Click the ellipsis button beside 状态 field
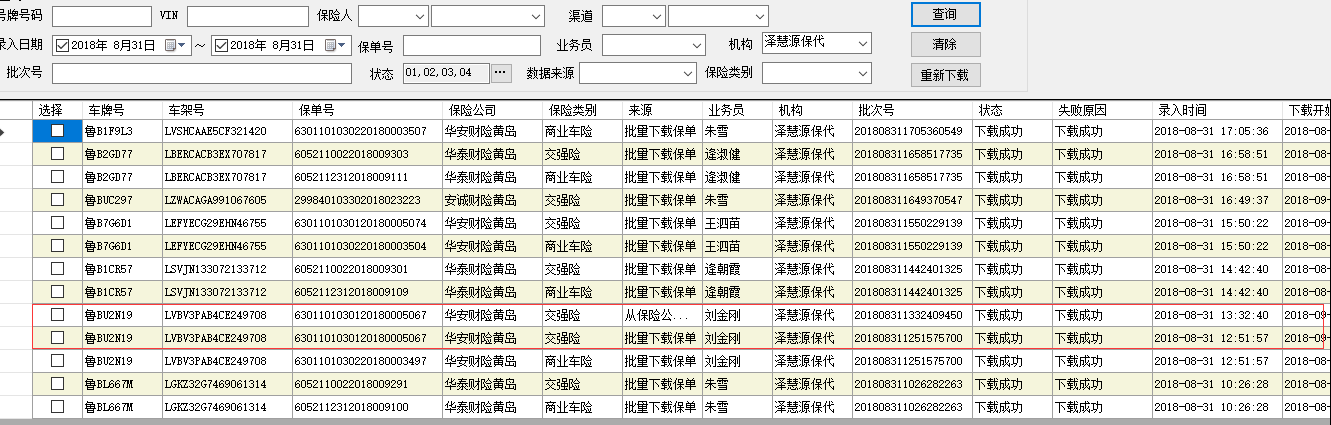The height and width of the screenshot is (425, 1331). tap(501, 73)
